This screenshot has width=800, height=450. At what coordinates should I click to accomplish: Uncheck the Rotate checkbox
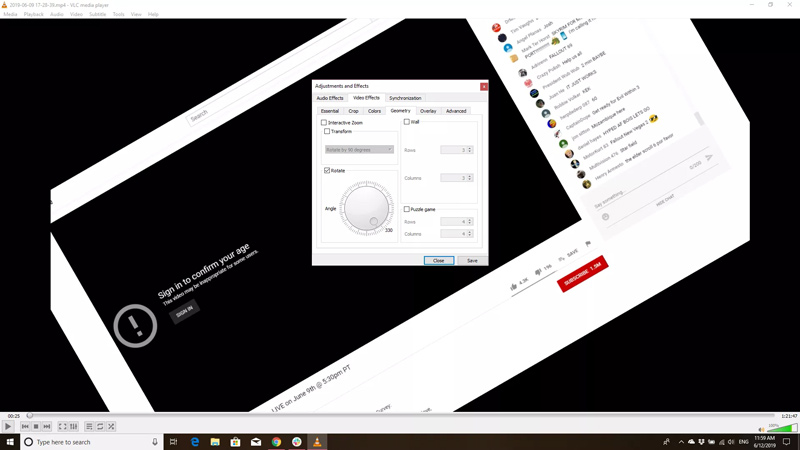[x=327, y=171]
